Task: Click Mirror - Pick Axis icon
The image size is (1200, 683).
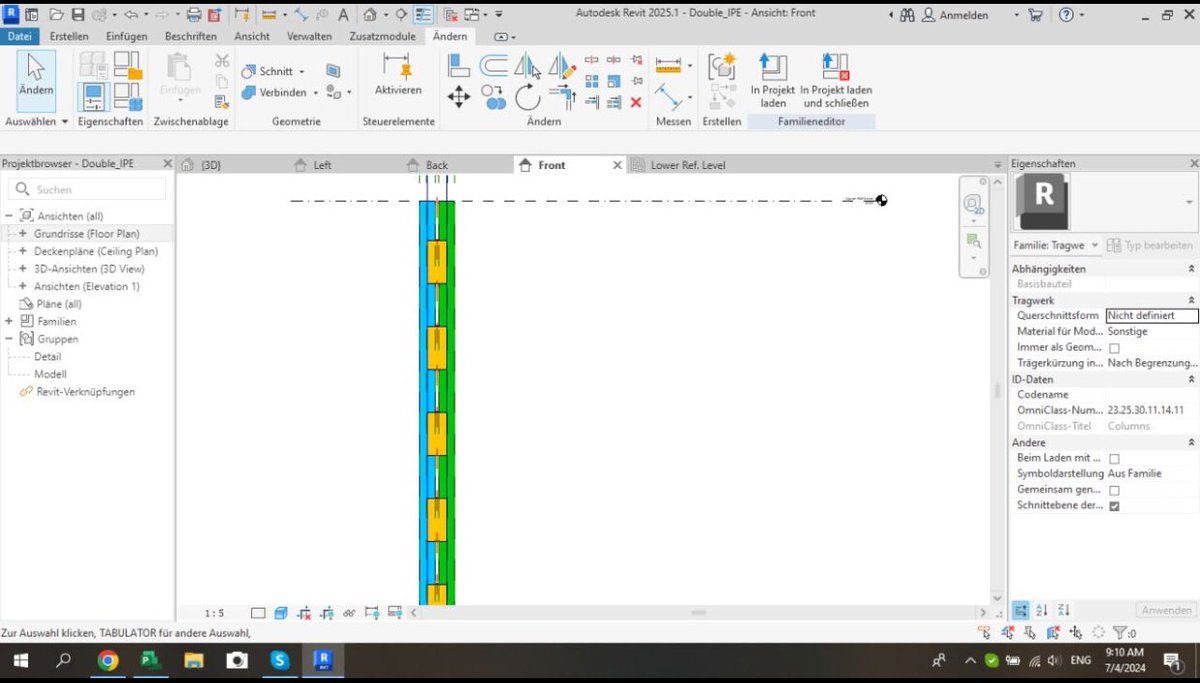Action: [526, 66]
